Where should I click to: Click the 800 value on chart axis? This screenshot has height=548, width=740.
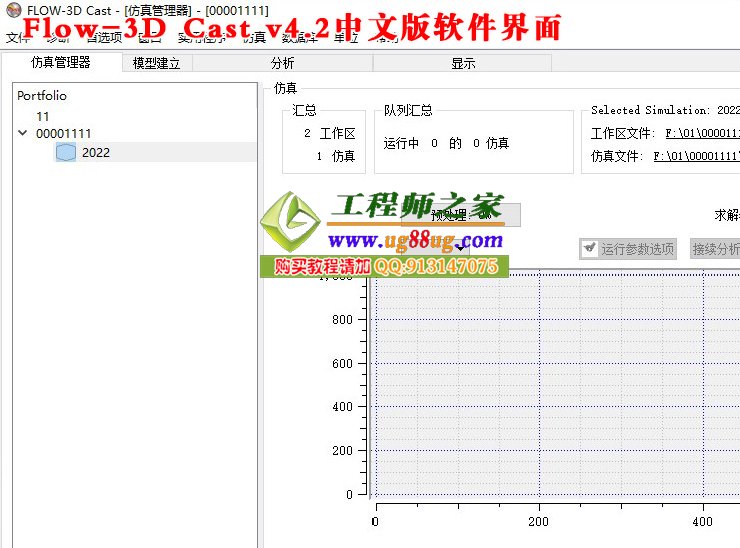(342, 320)
